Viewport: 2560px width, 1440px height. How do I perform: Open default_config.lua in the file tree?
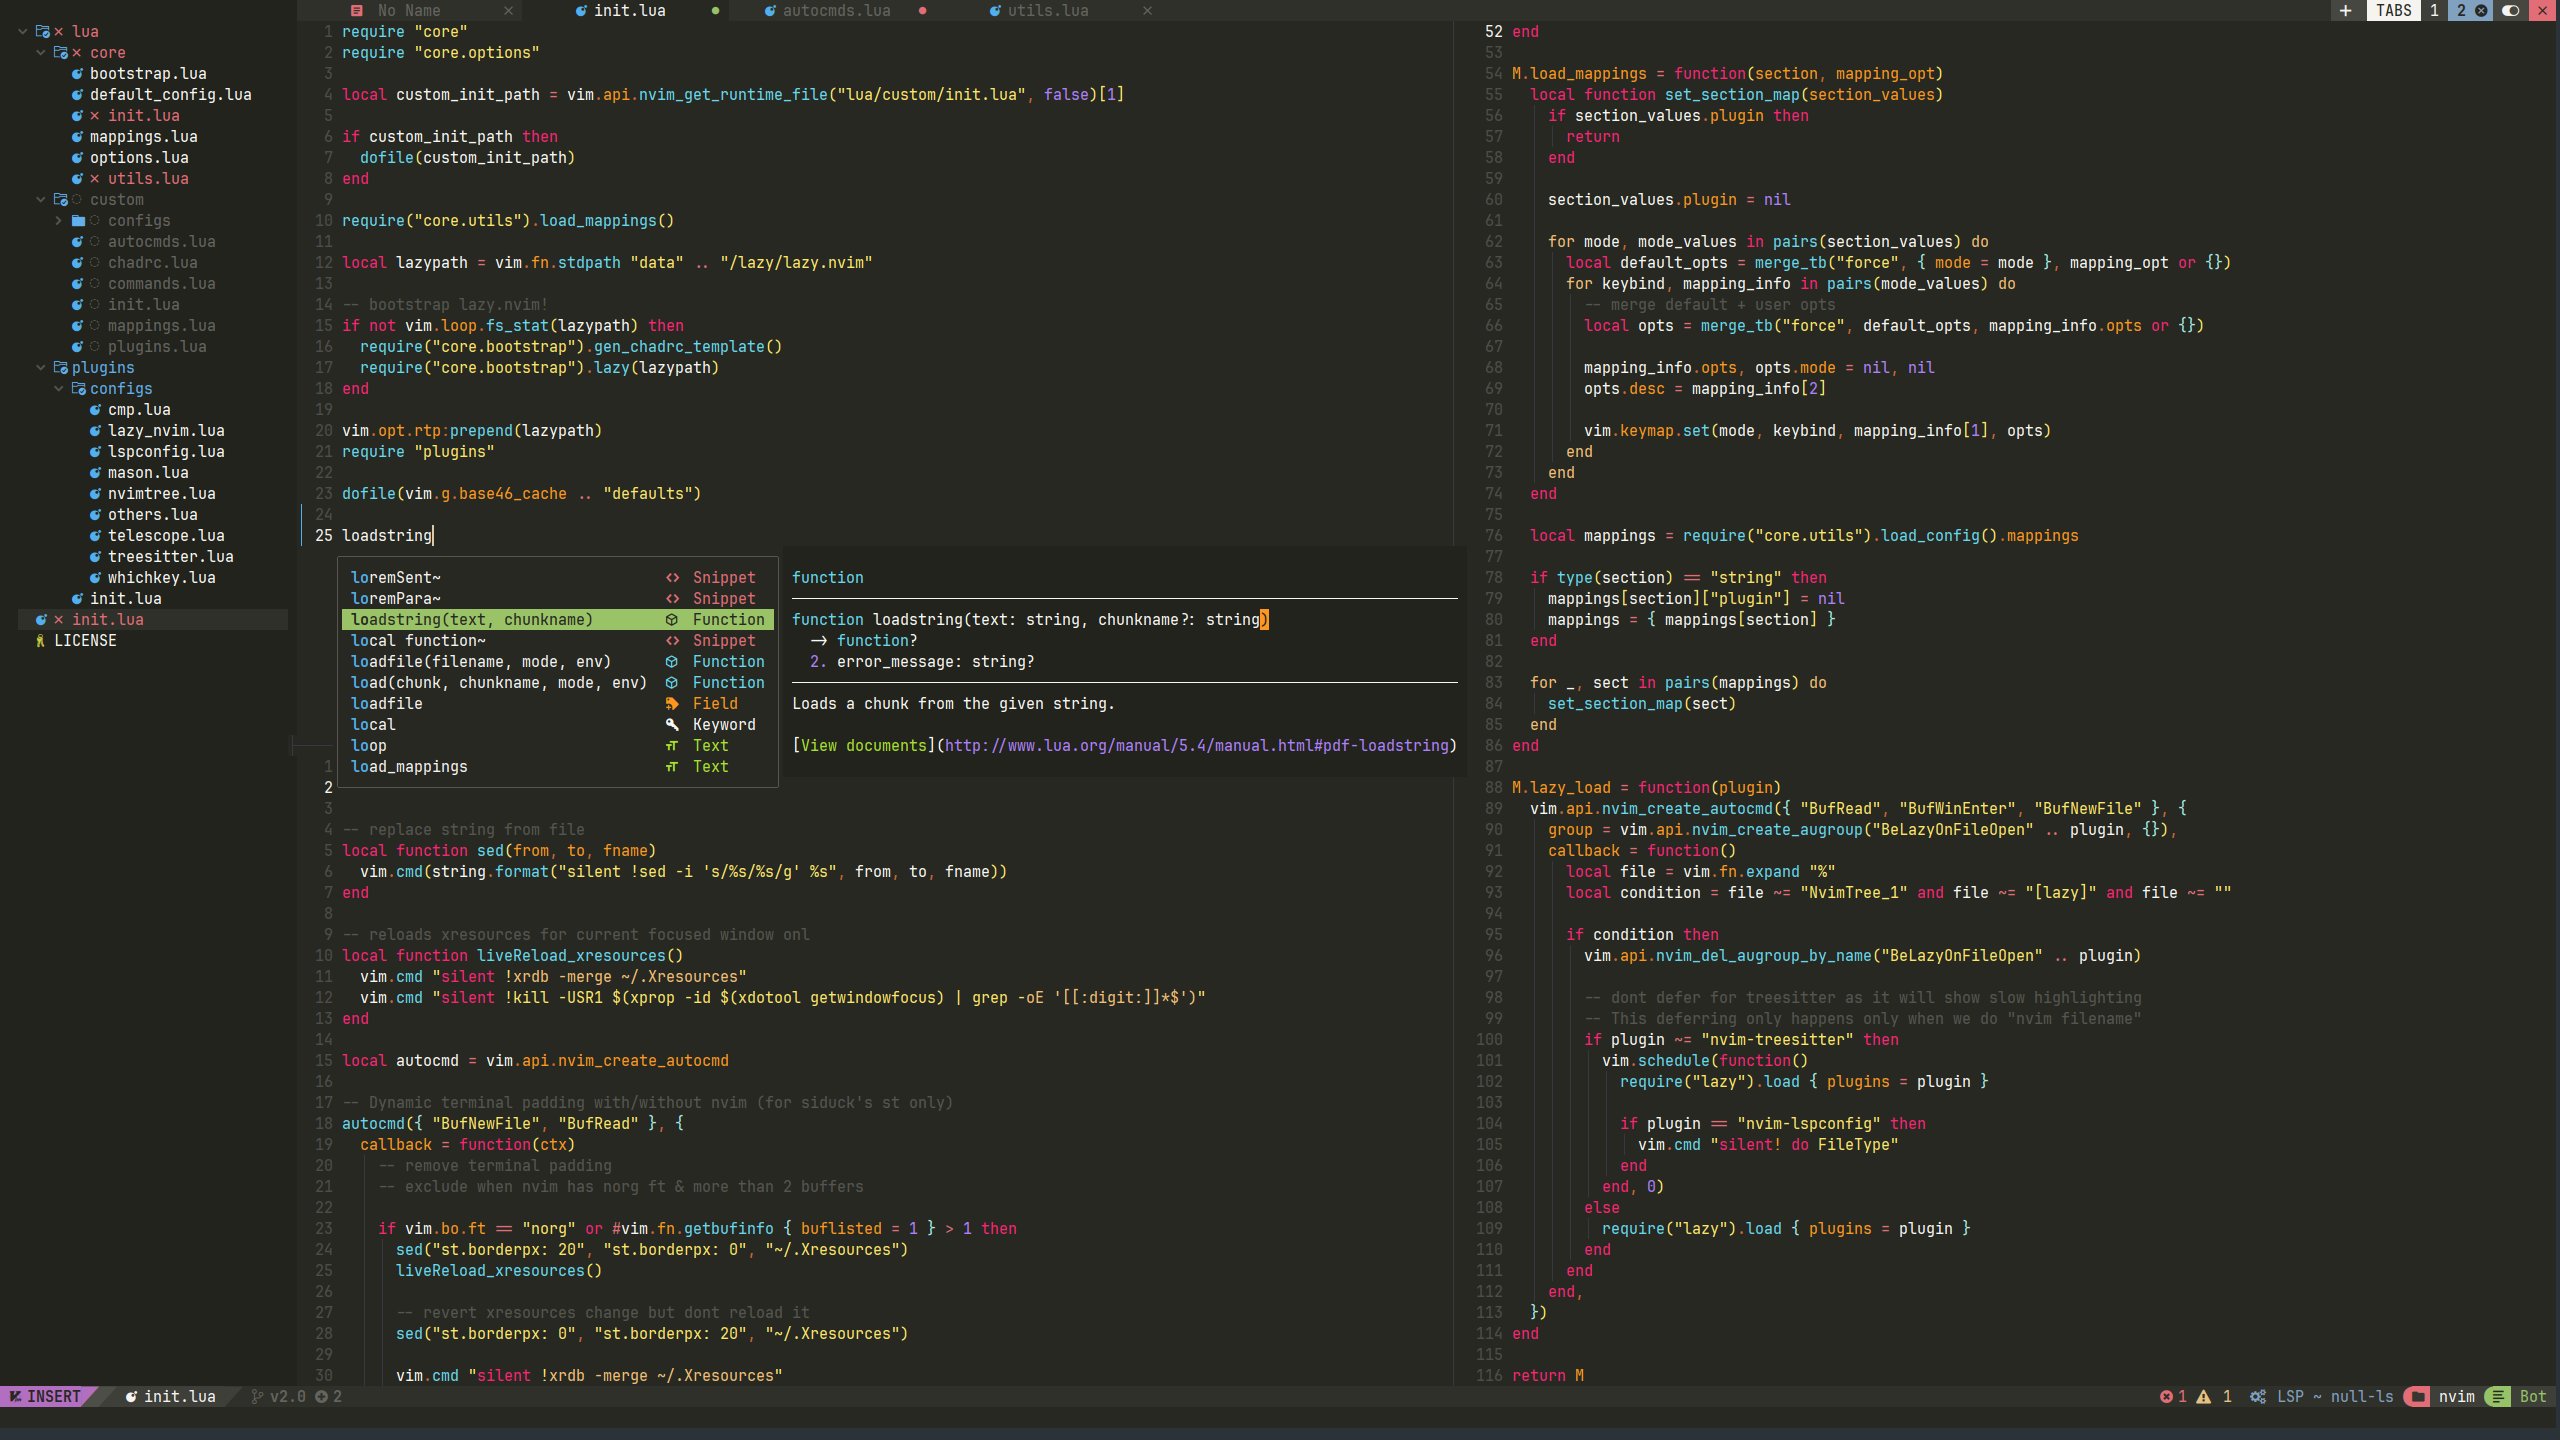point(170,95)
